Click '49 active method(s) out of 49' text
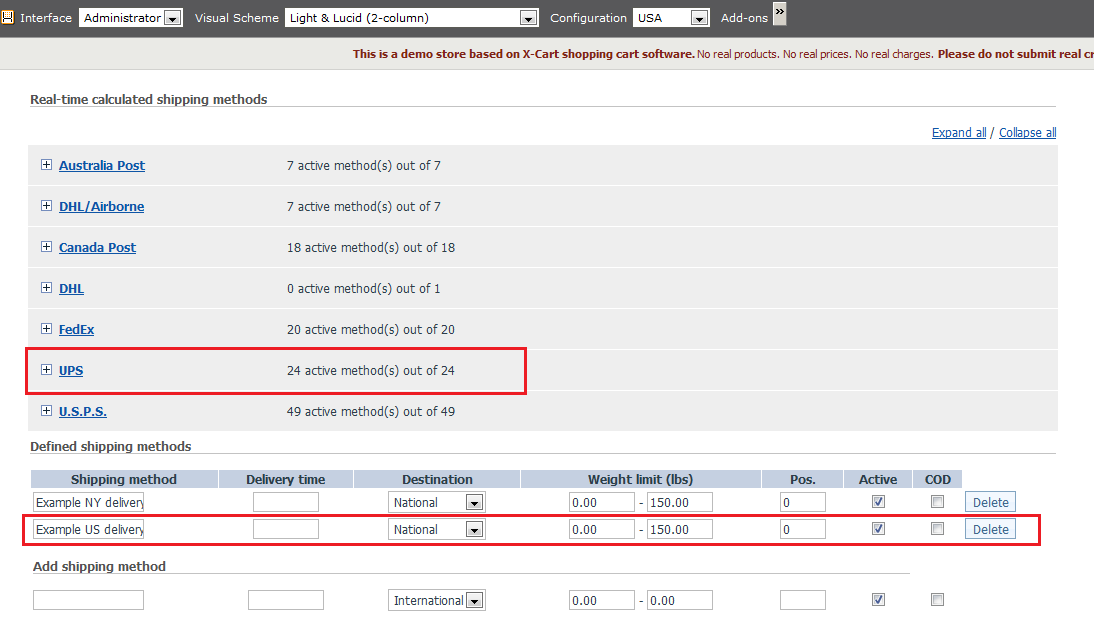1094x625 pixels. pos(370,412)
